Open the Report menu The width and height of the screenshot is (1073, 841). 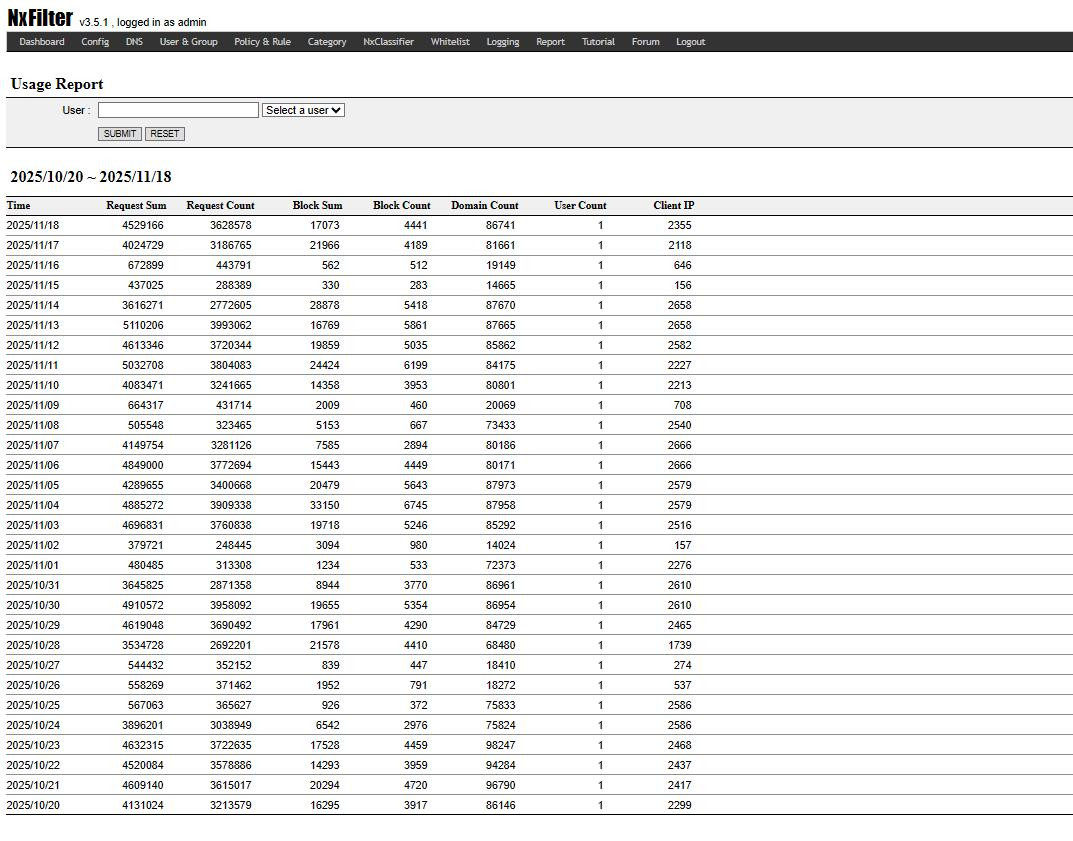coord(550,42)
